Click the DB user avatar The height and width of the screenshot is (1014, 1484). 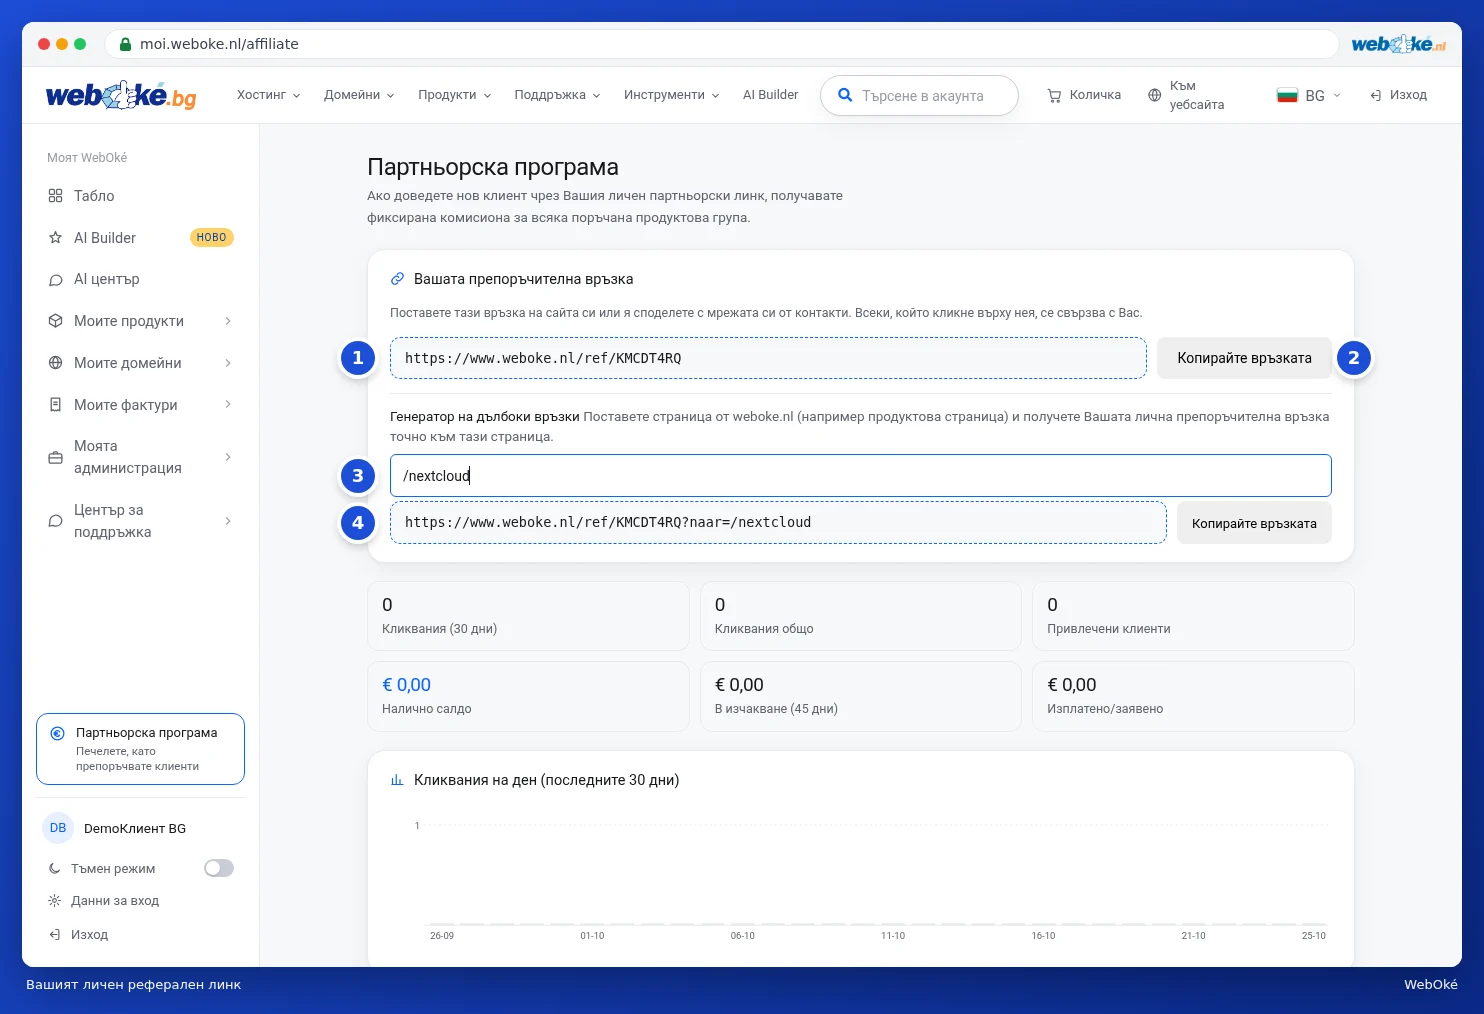click(x=58, y=828)
